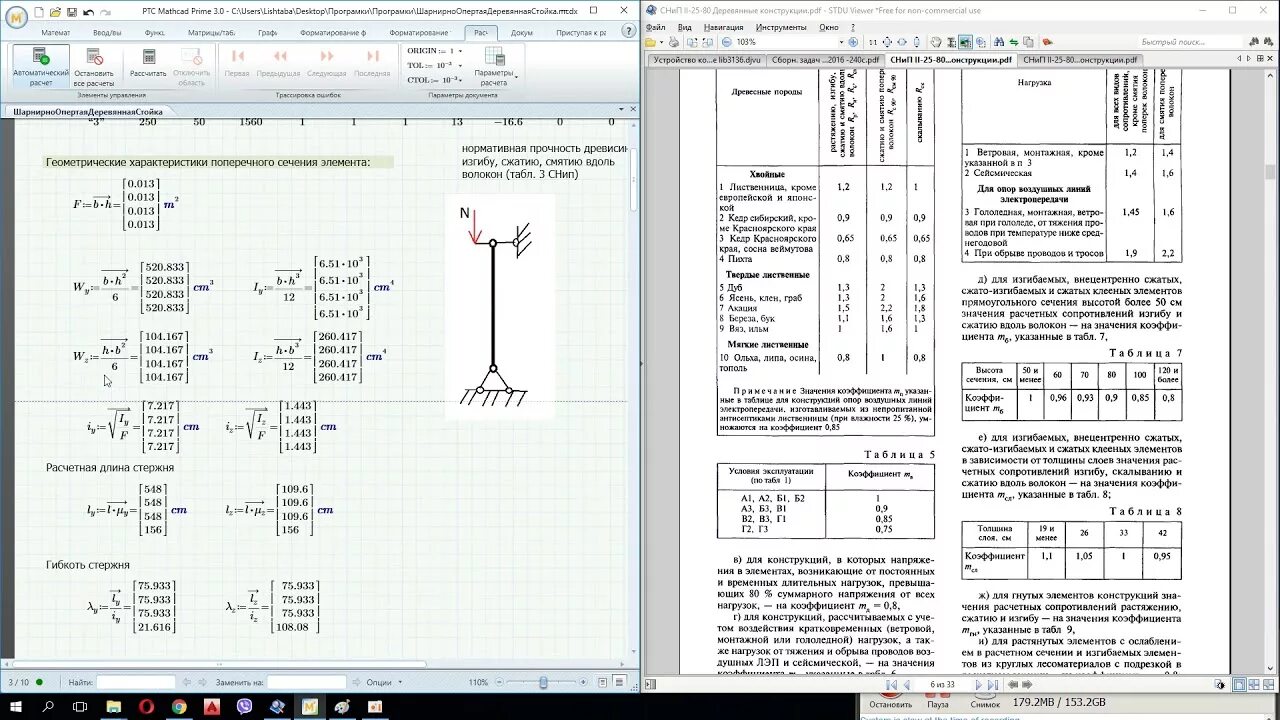Switch to the Документ ribbon tab
1280x720 pixels.
pyautogui.click(x=521, y=32)
